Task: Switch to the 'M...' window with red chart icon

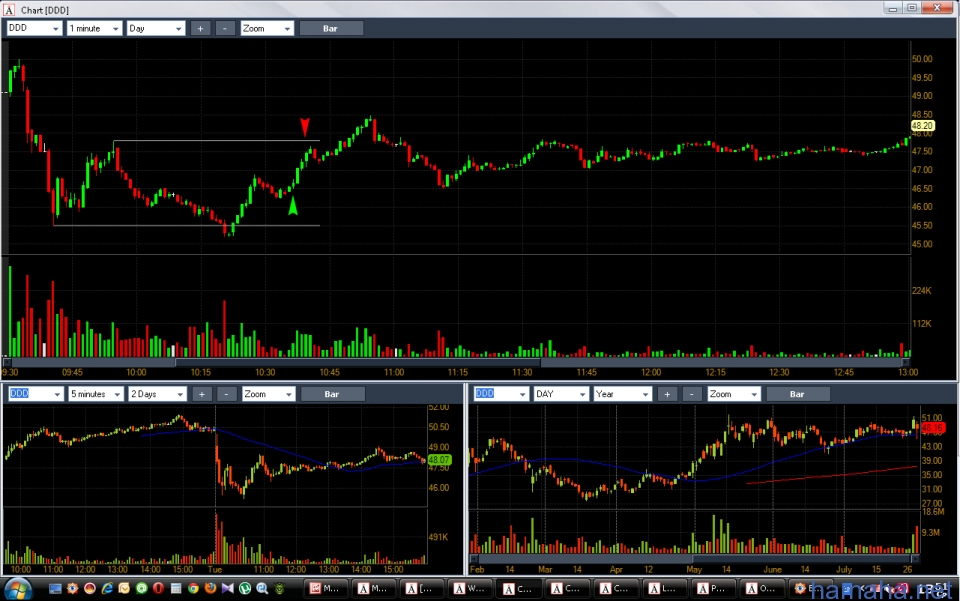Action: tap(324, 589)
